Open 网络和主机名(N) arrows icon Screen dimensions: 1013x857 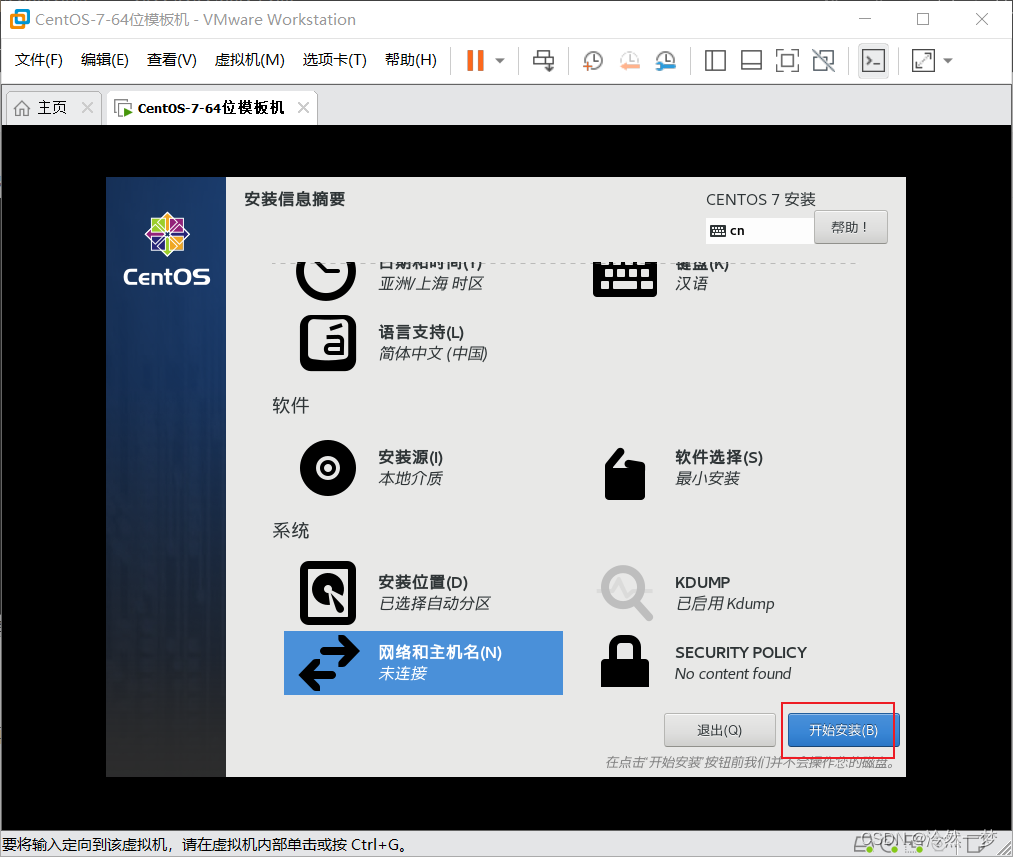tap(329, 663)
